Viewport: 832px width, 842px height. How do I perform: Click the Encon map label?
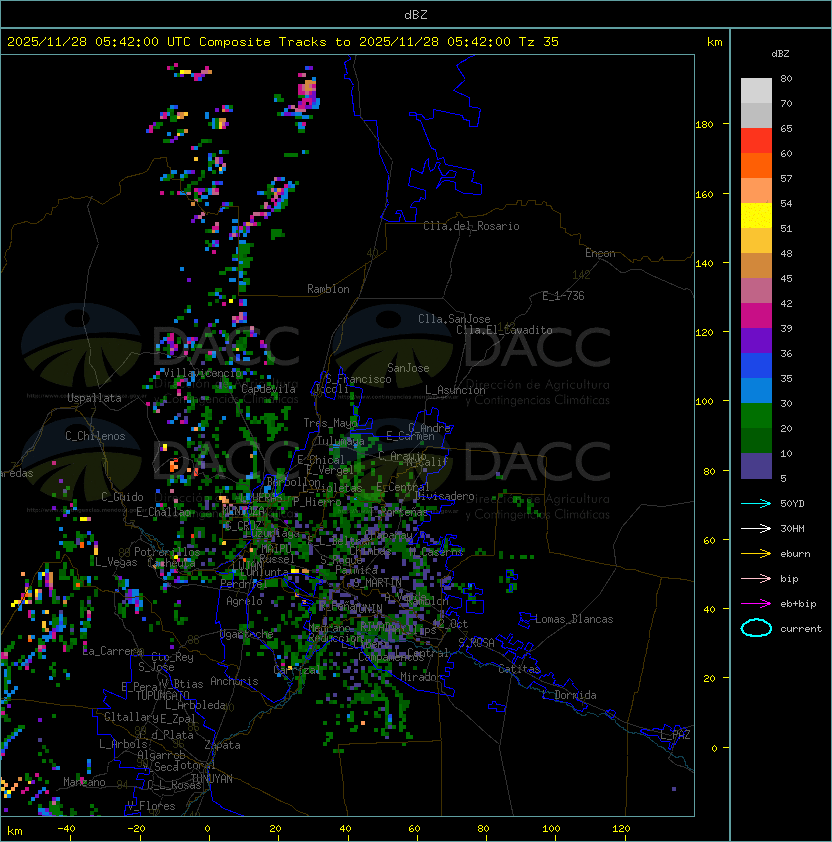click(x=600, y=253)
